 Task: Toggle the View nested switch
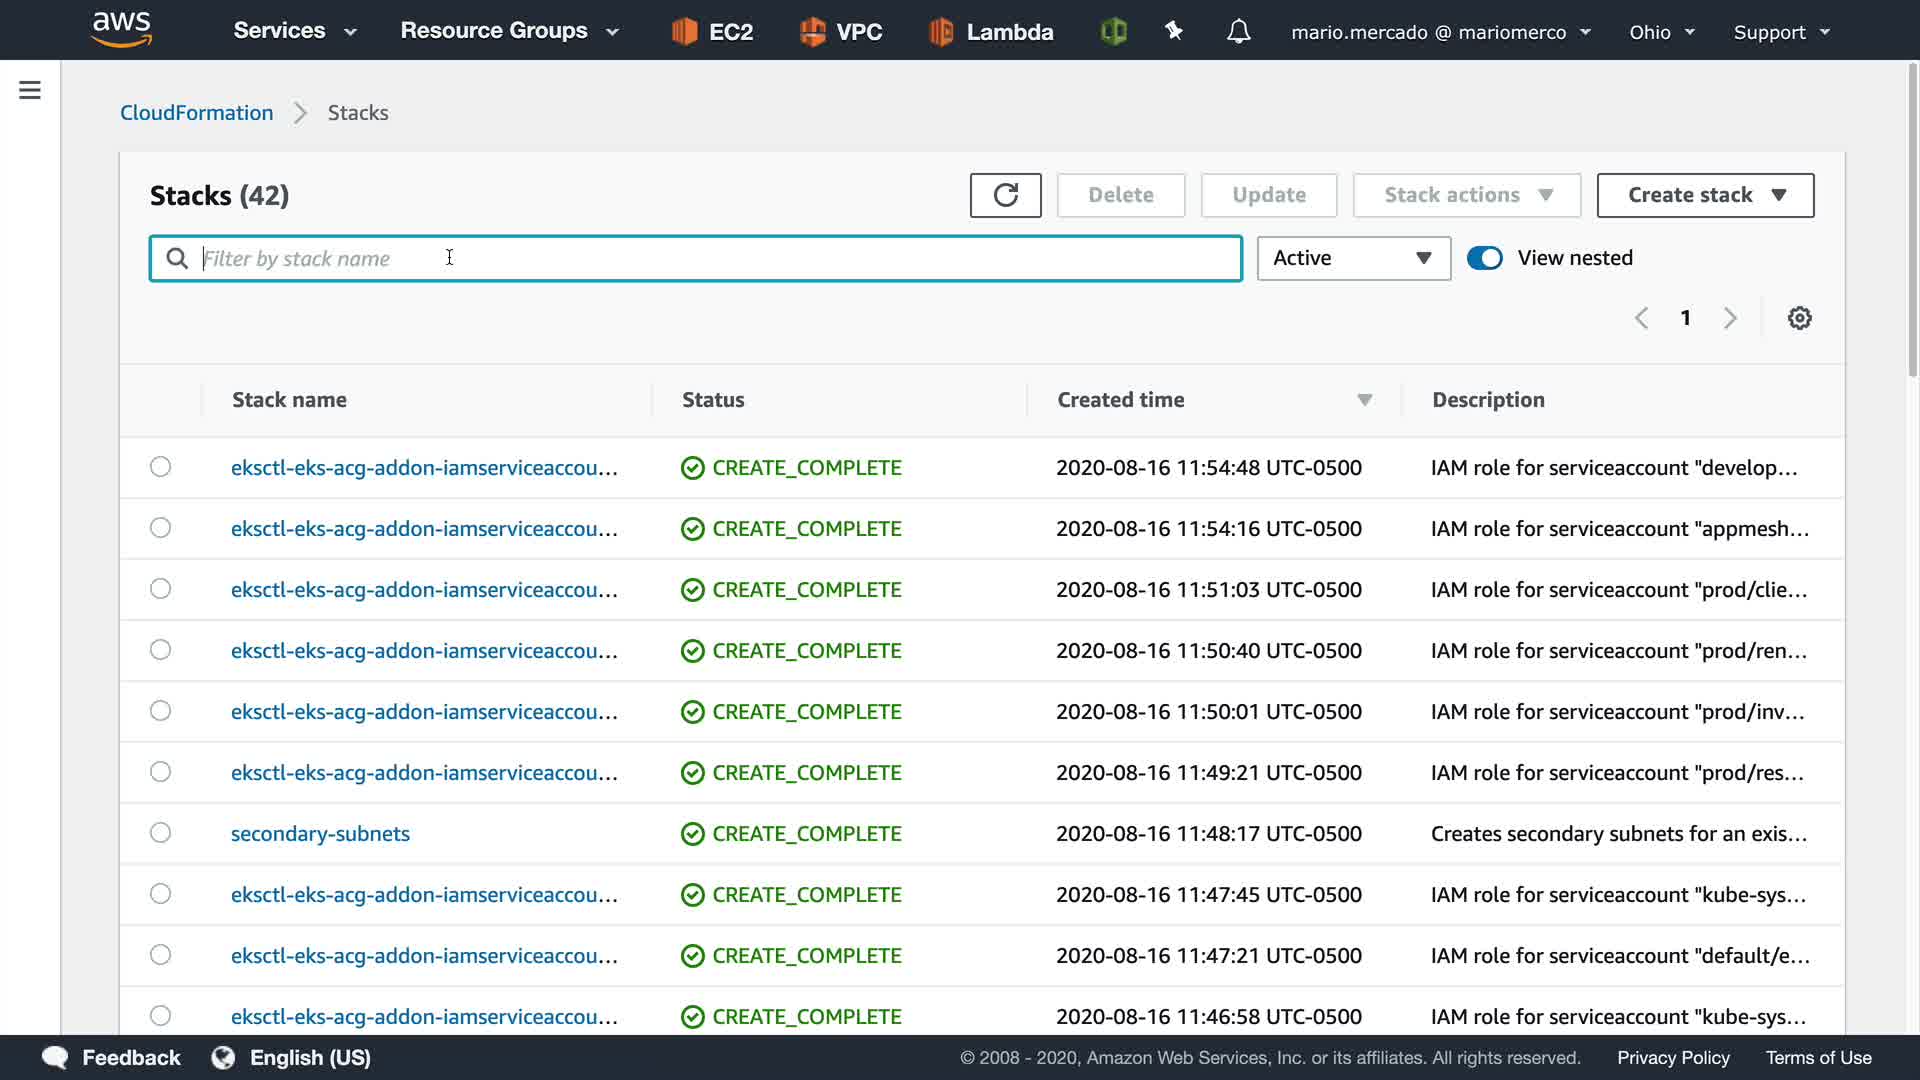1484,258
